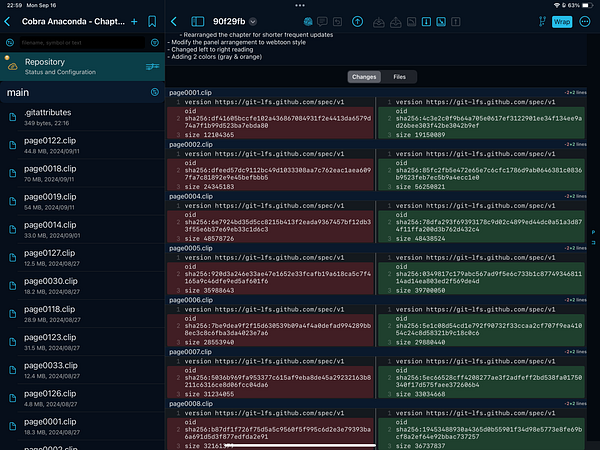Toggle the Wrap line-wrapping button

(562, 21)
